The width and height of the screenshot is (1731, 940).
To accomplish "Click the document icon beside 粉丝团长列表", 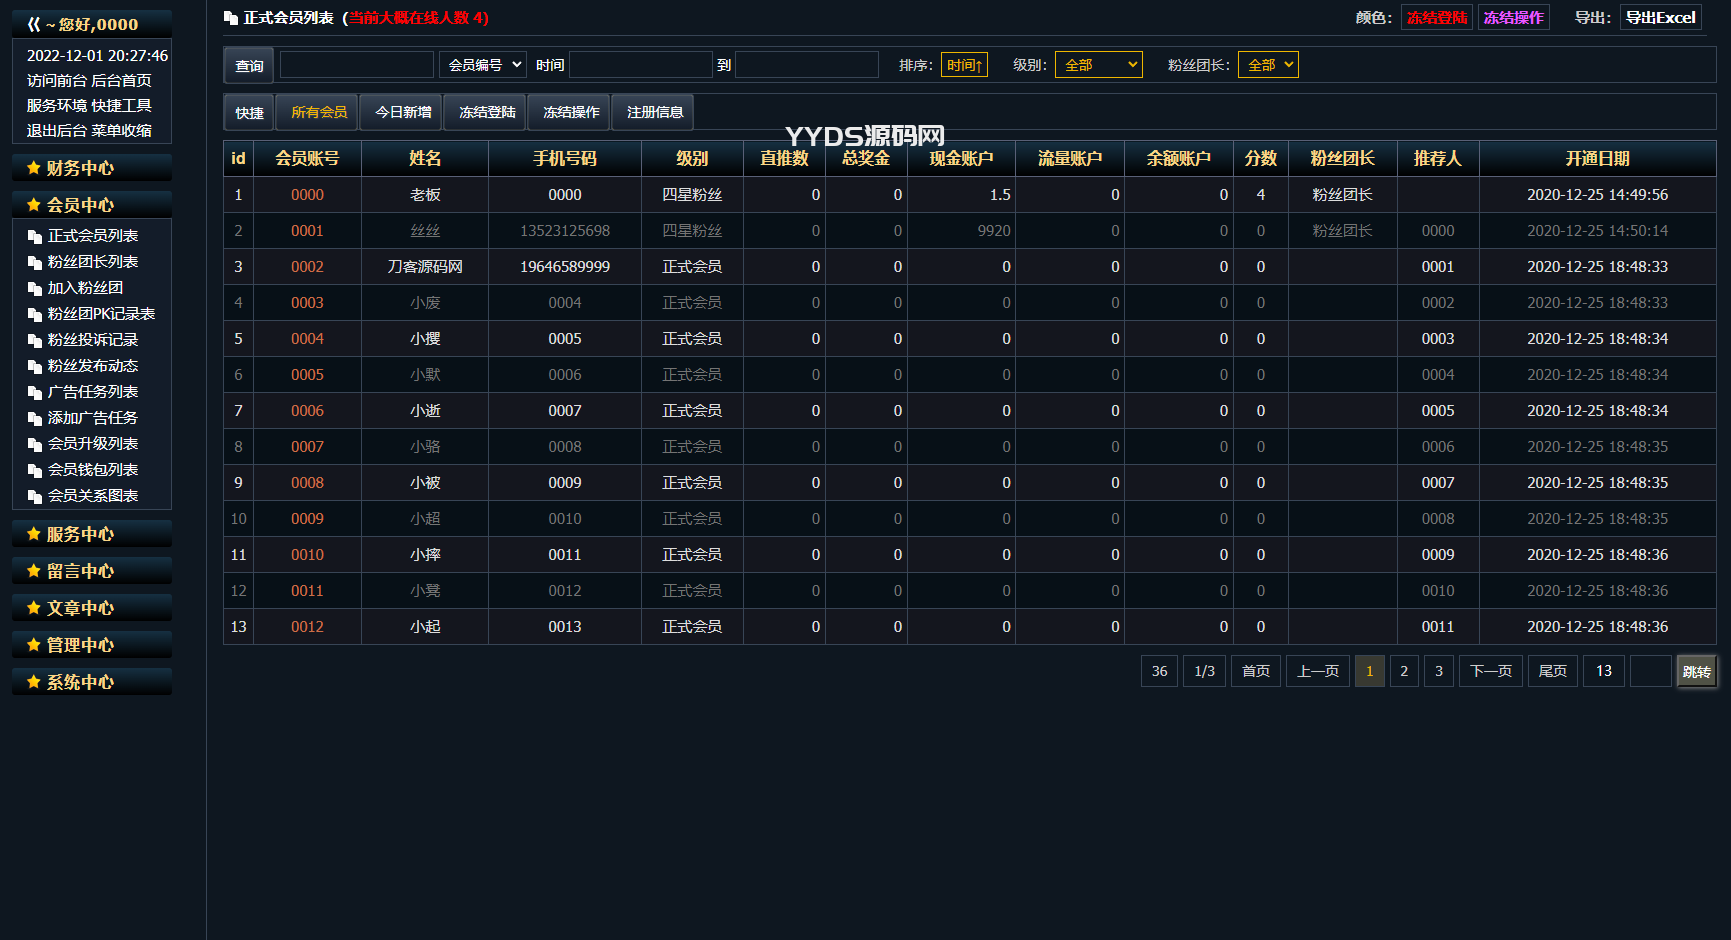I will coord(35,263).
